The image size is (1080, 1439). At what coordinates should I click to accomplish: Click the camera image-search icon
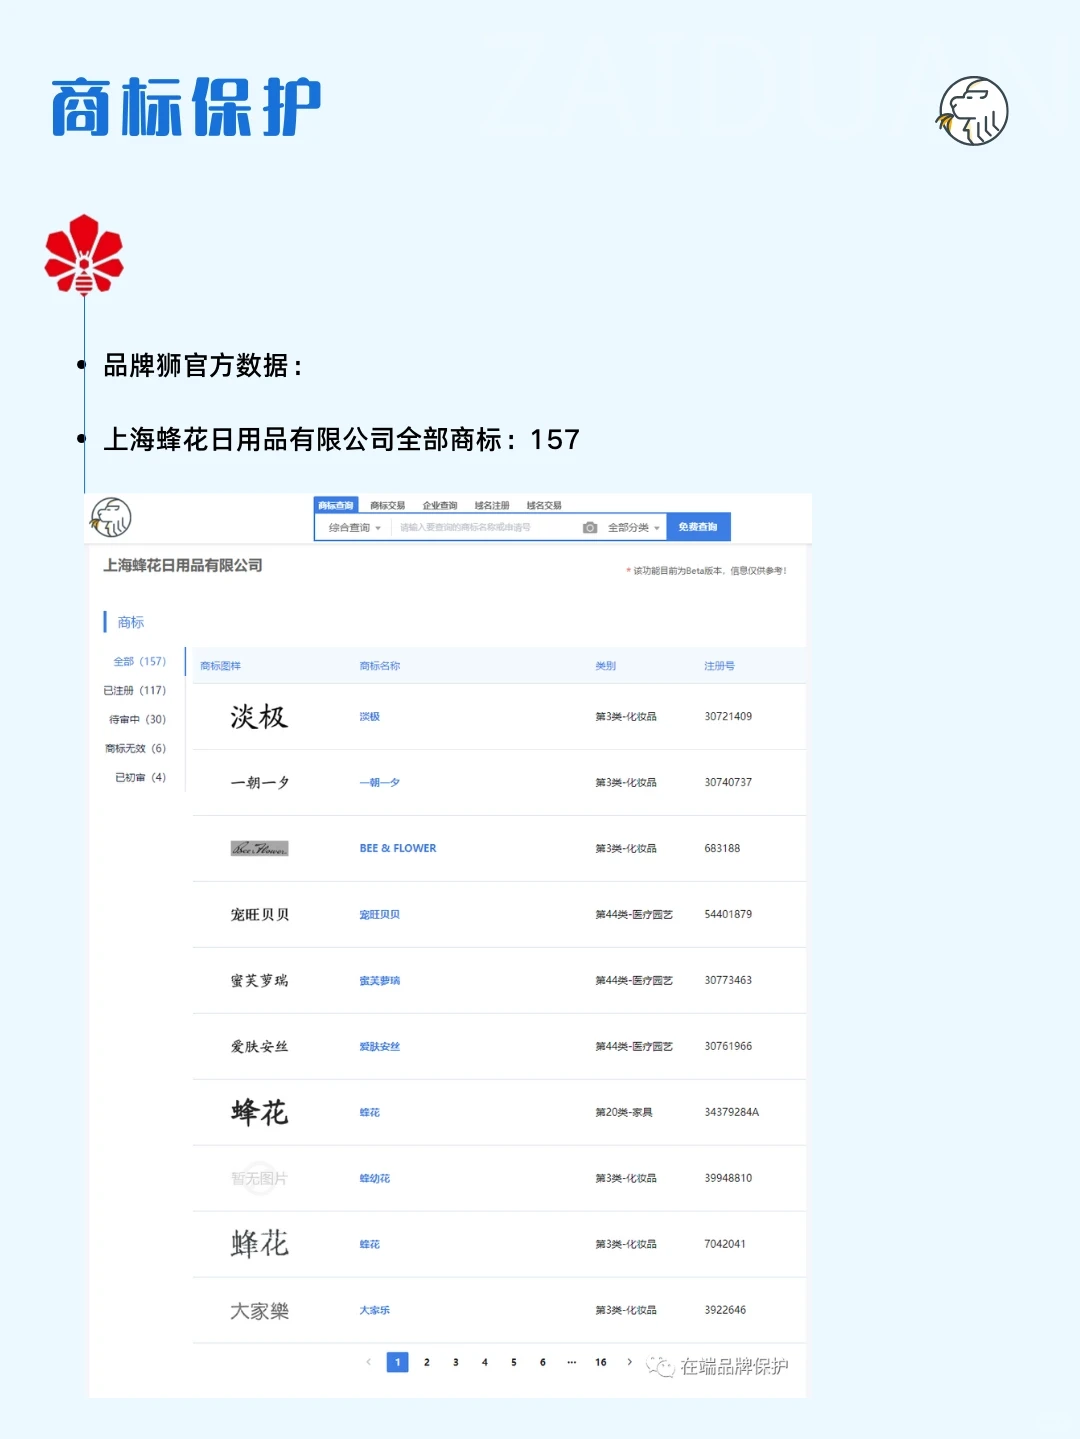[590, 527]
